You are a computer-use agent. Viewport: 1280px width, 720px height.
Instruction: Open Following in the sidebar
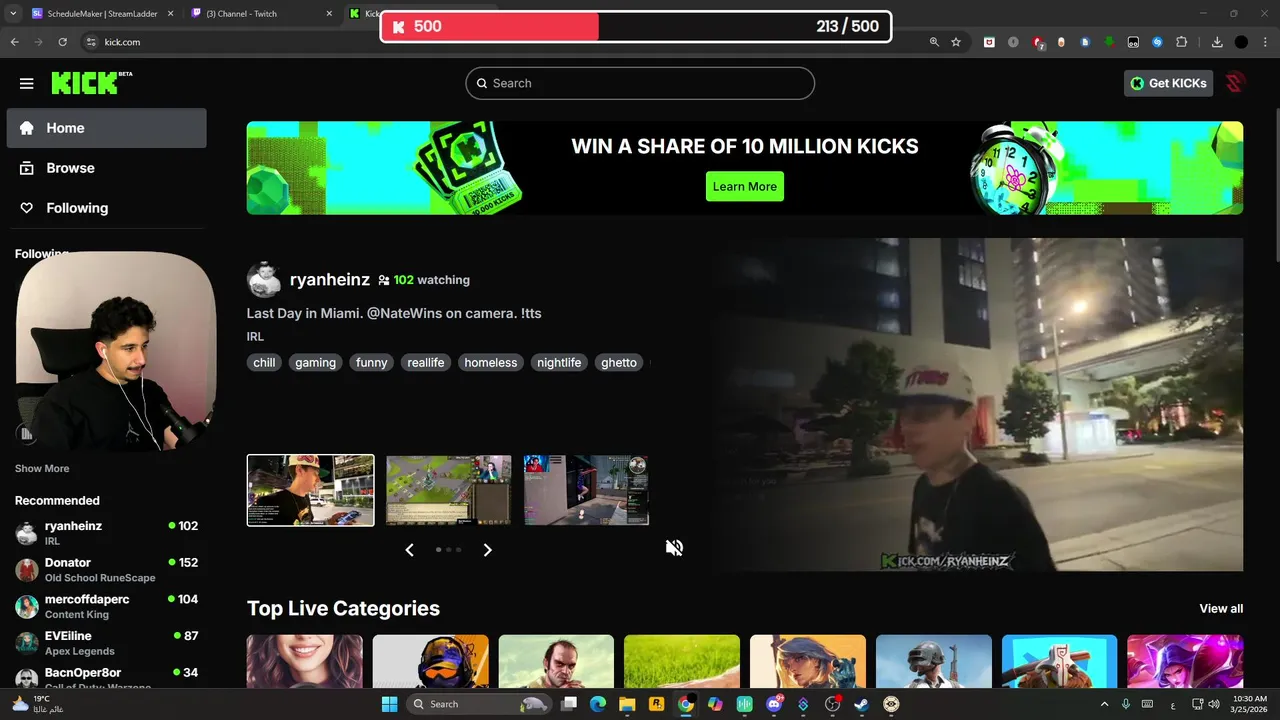[106, 208]
